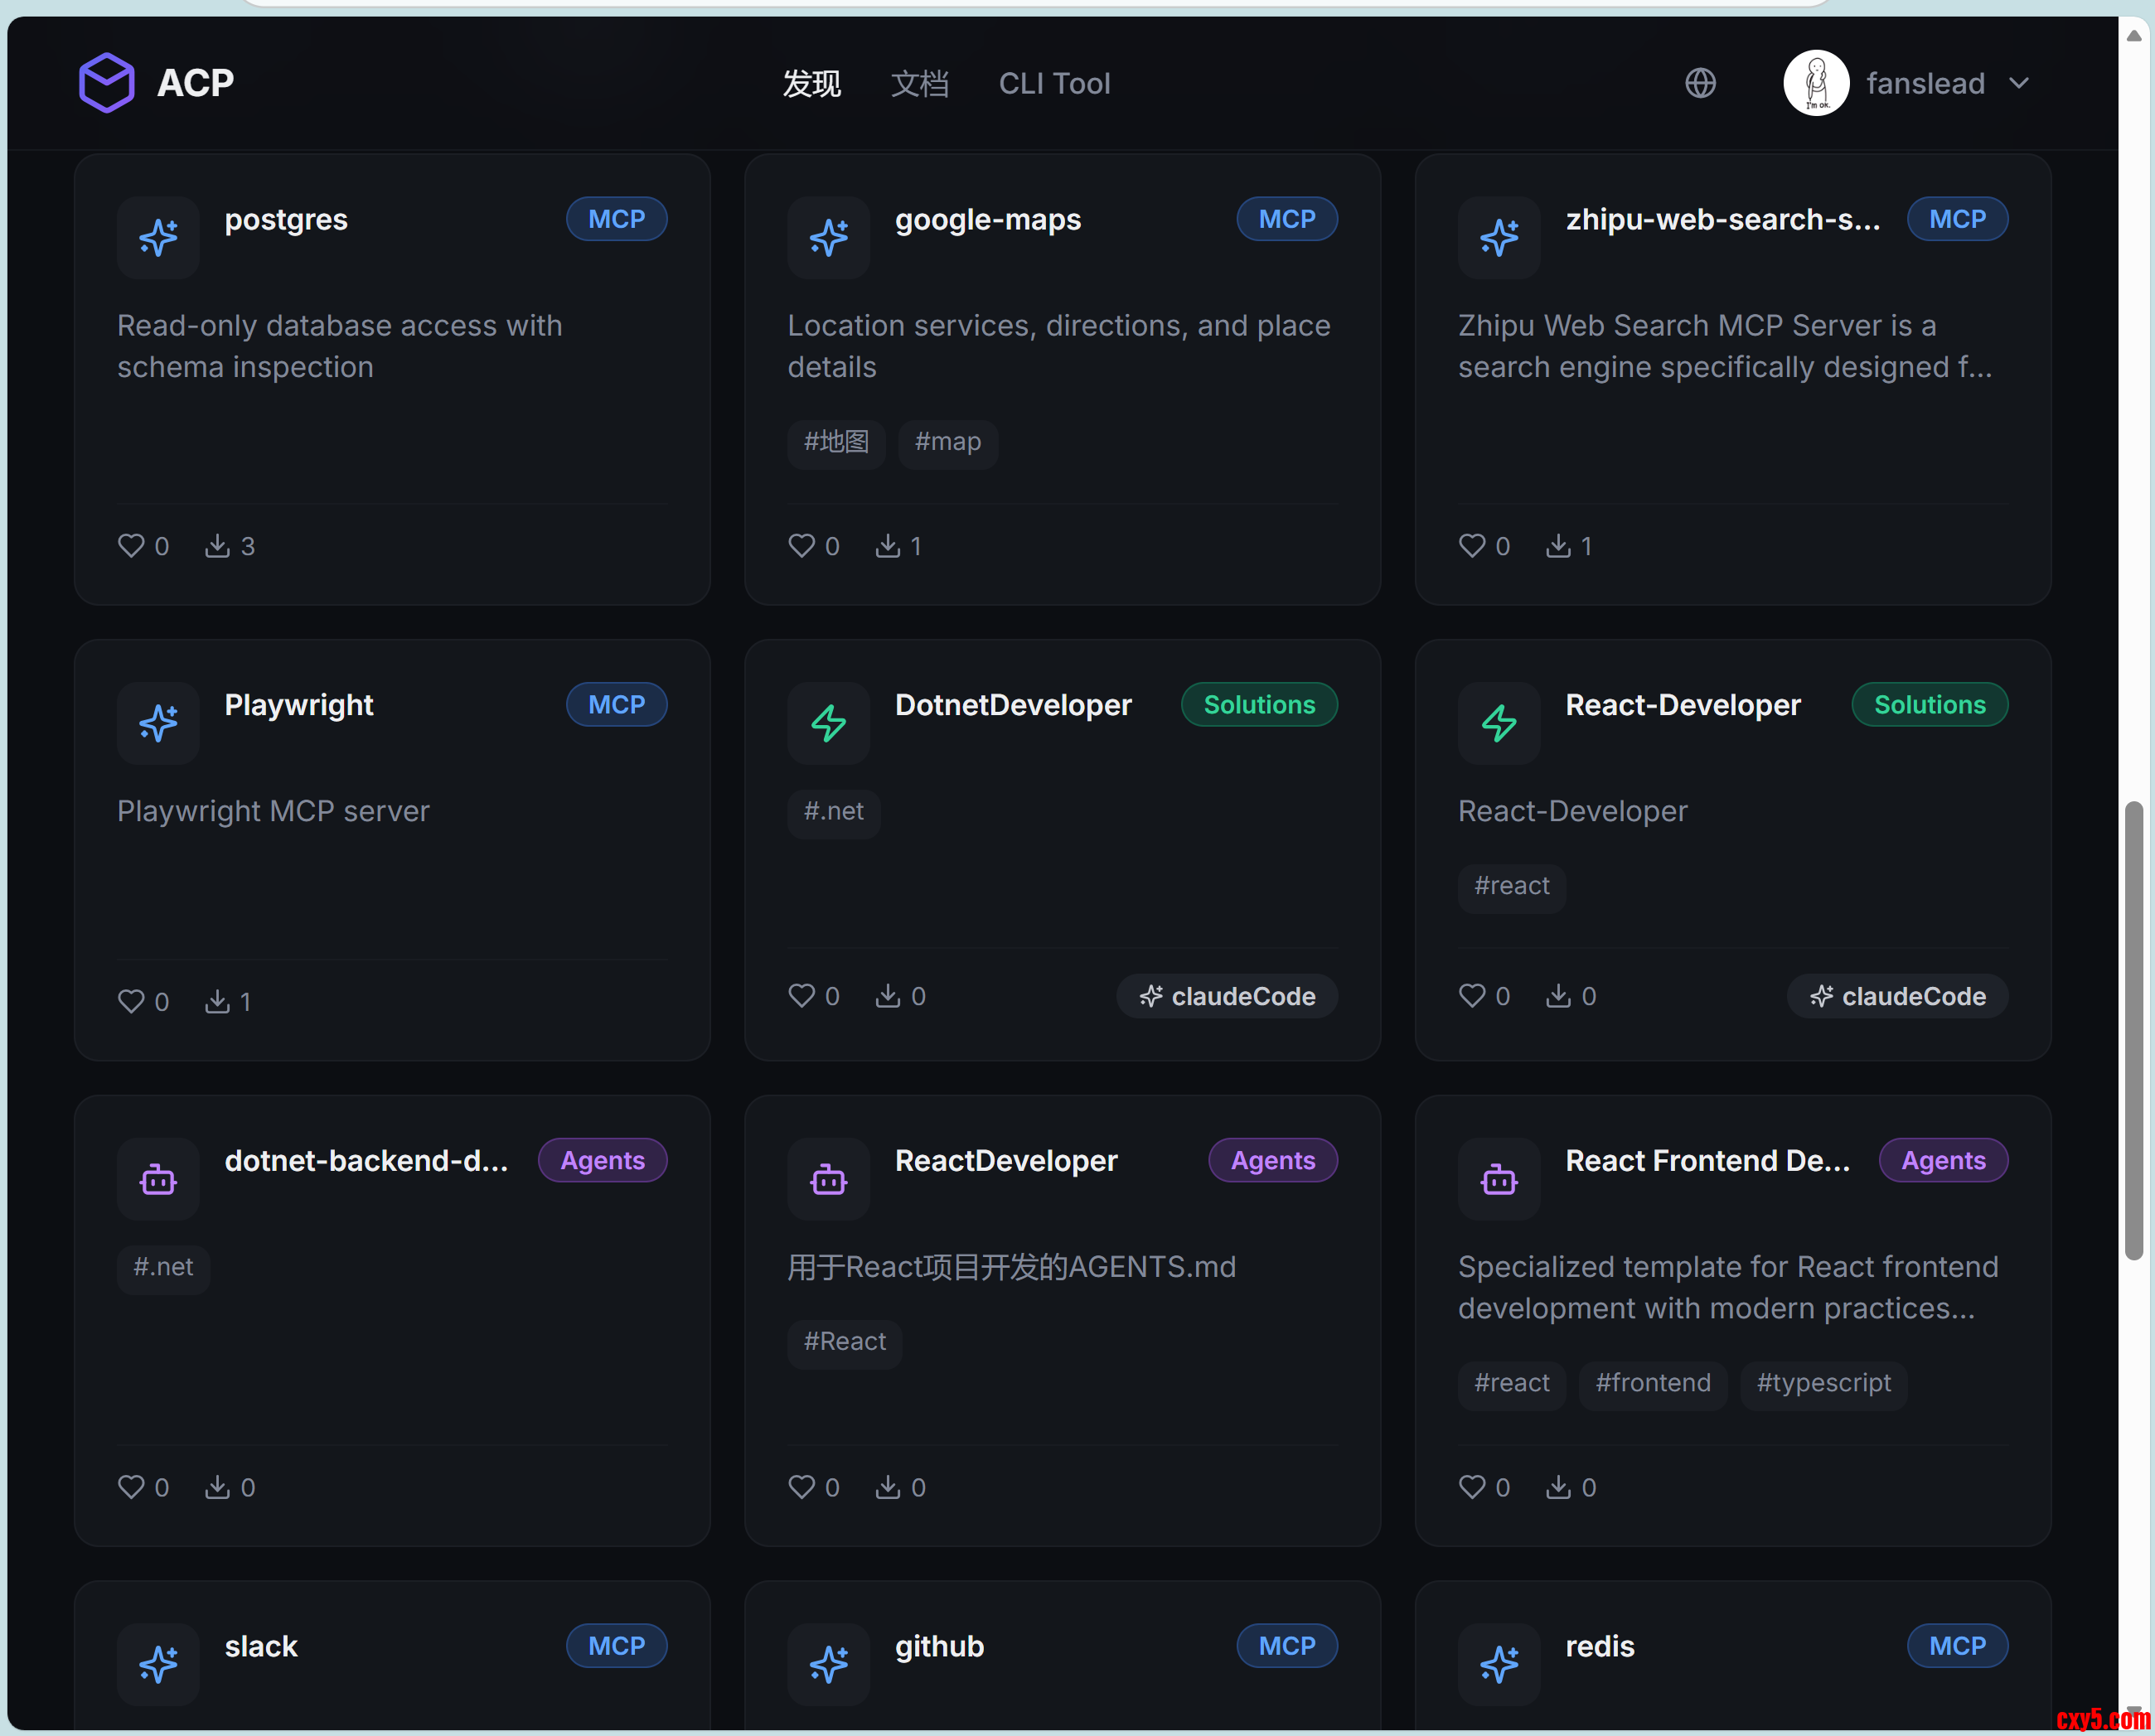Click the github card sparkle icon
Screen dimensions: 2155x1736
(828, 1664)
